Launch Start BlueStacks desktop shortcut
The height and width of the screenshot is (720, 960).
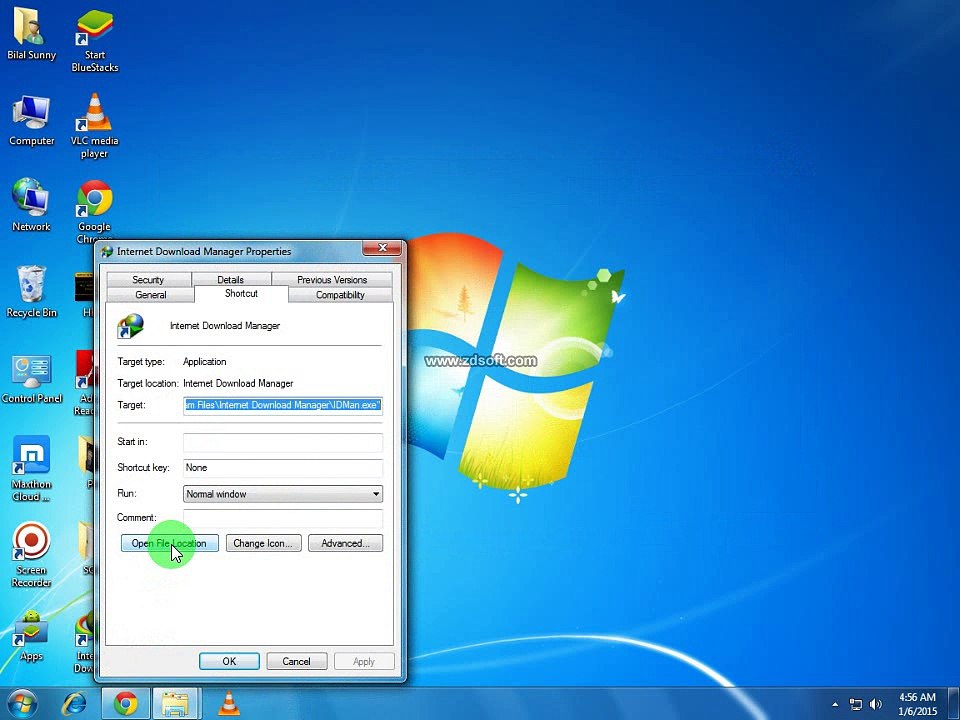(94, 40)
